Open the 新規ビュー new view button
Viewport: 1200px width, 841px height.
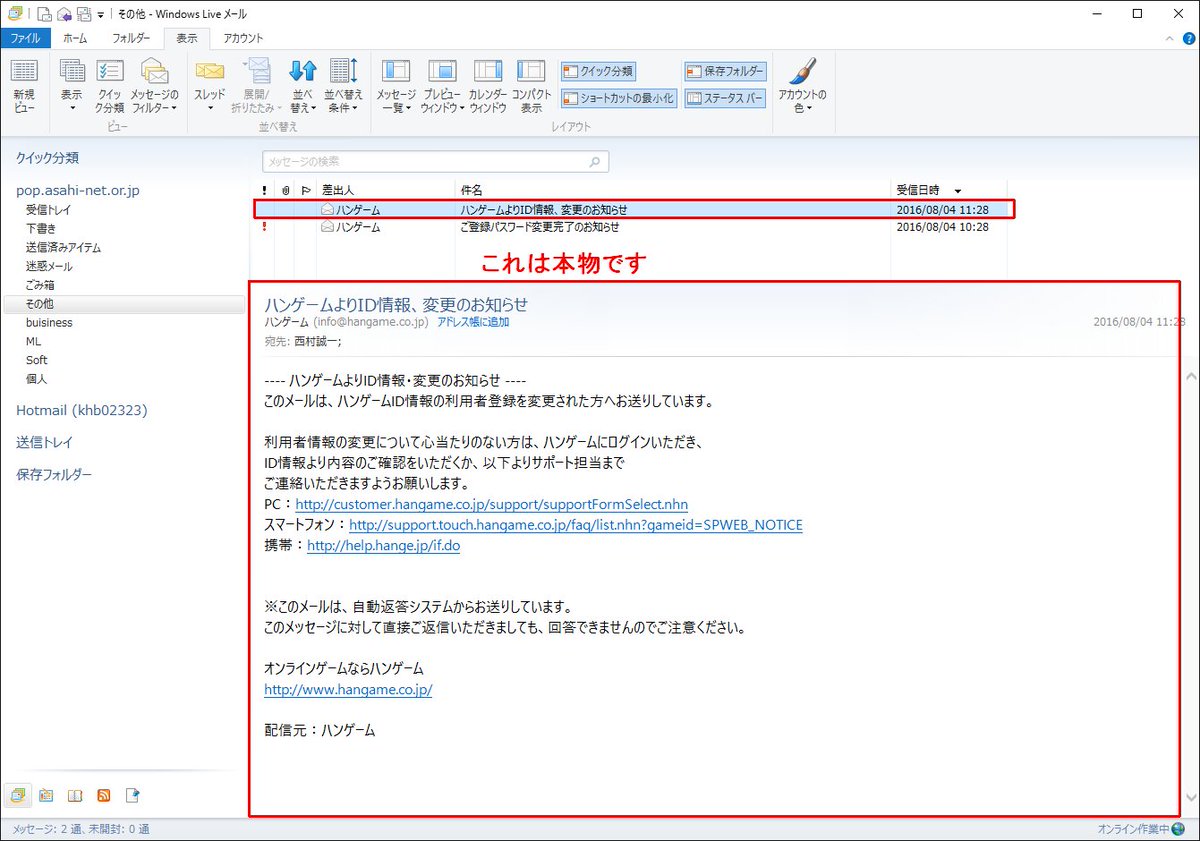click(x=24, y=86)
